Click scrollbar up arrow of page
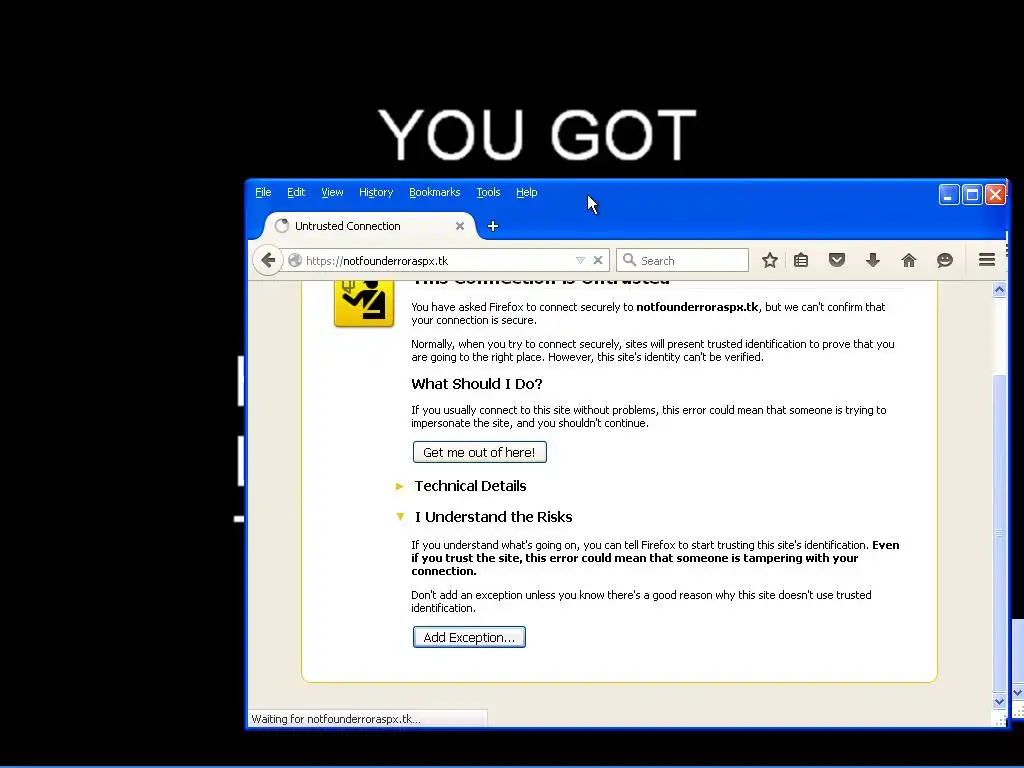 999,289
